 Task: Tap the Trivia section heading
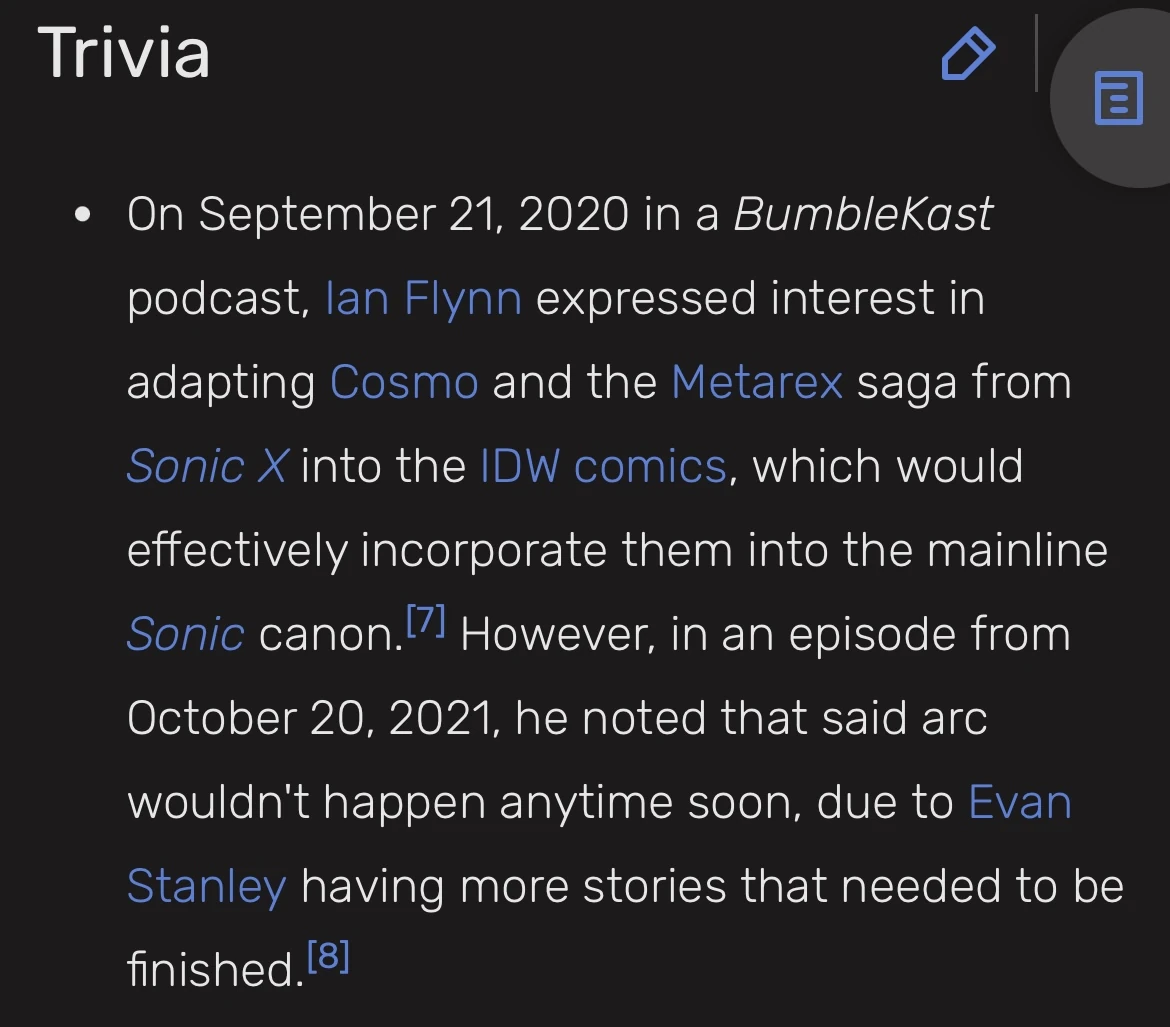click(x=124, y=54)
